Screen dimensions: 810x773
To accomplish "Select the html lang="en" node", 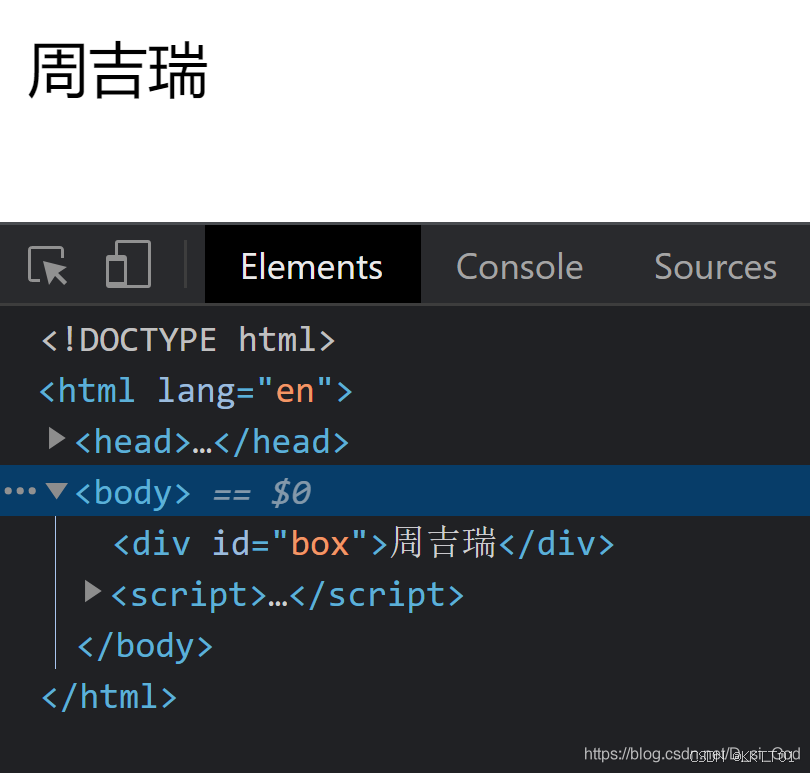I will point(196,391).
